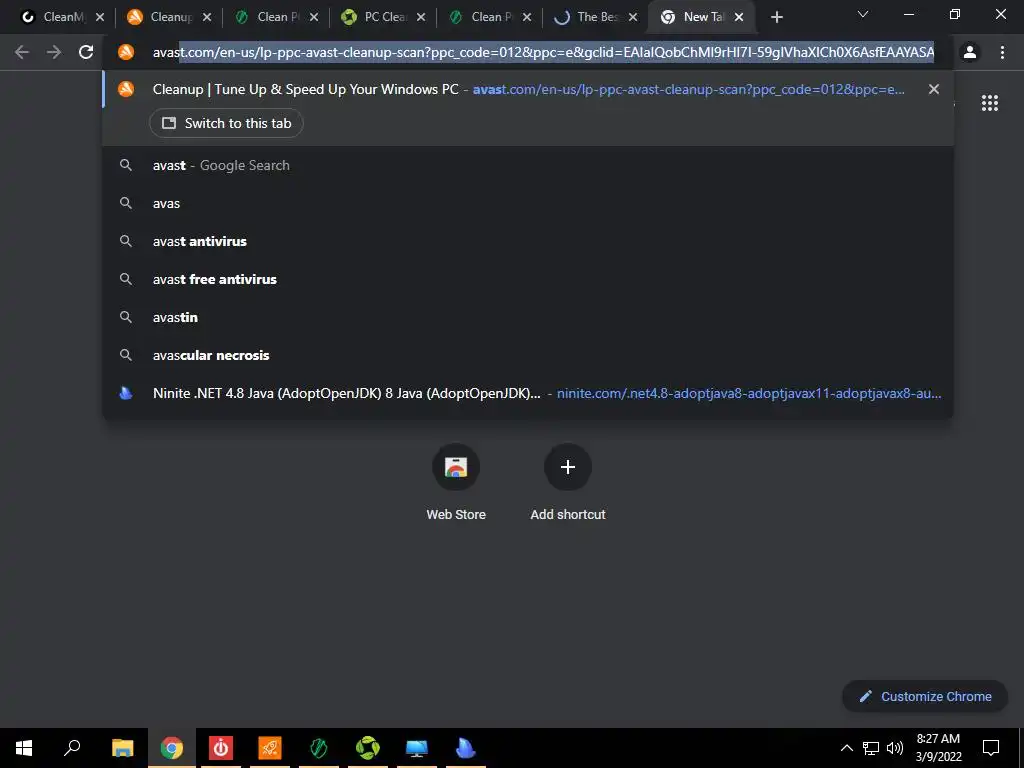Open the volume tray icon
1024x768 pixels.
click(895, 748)
